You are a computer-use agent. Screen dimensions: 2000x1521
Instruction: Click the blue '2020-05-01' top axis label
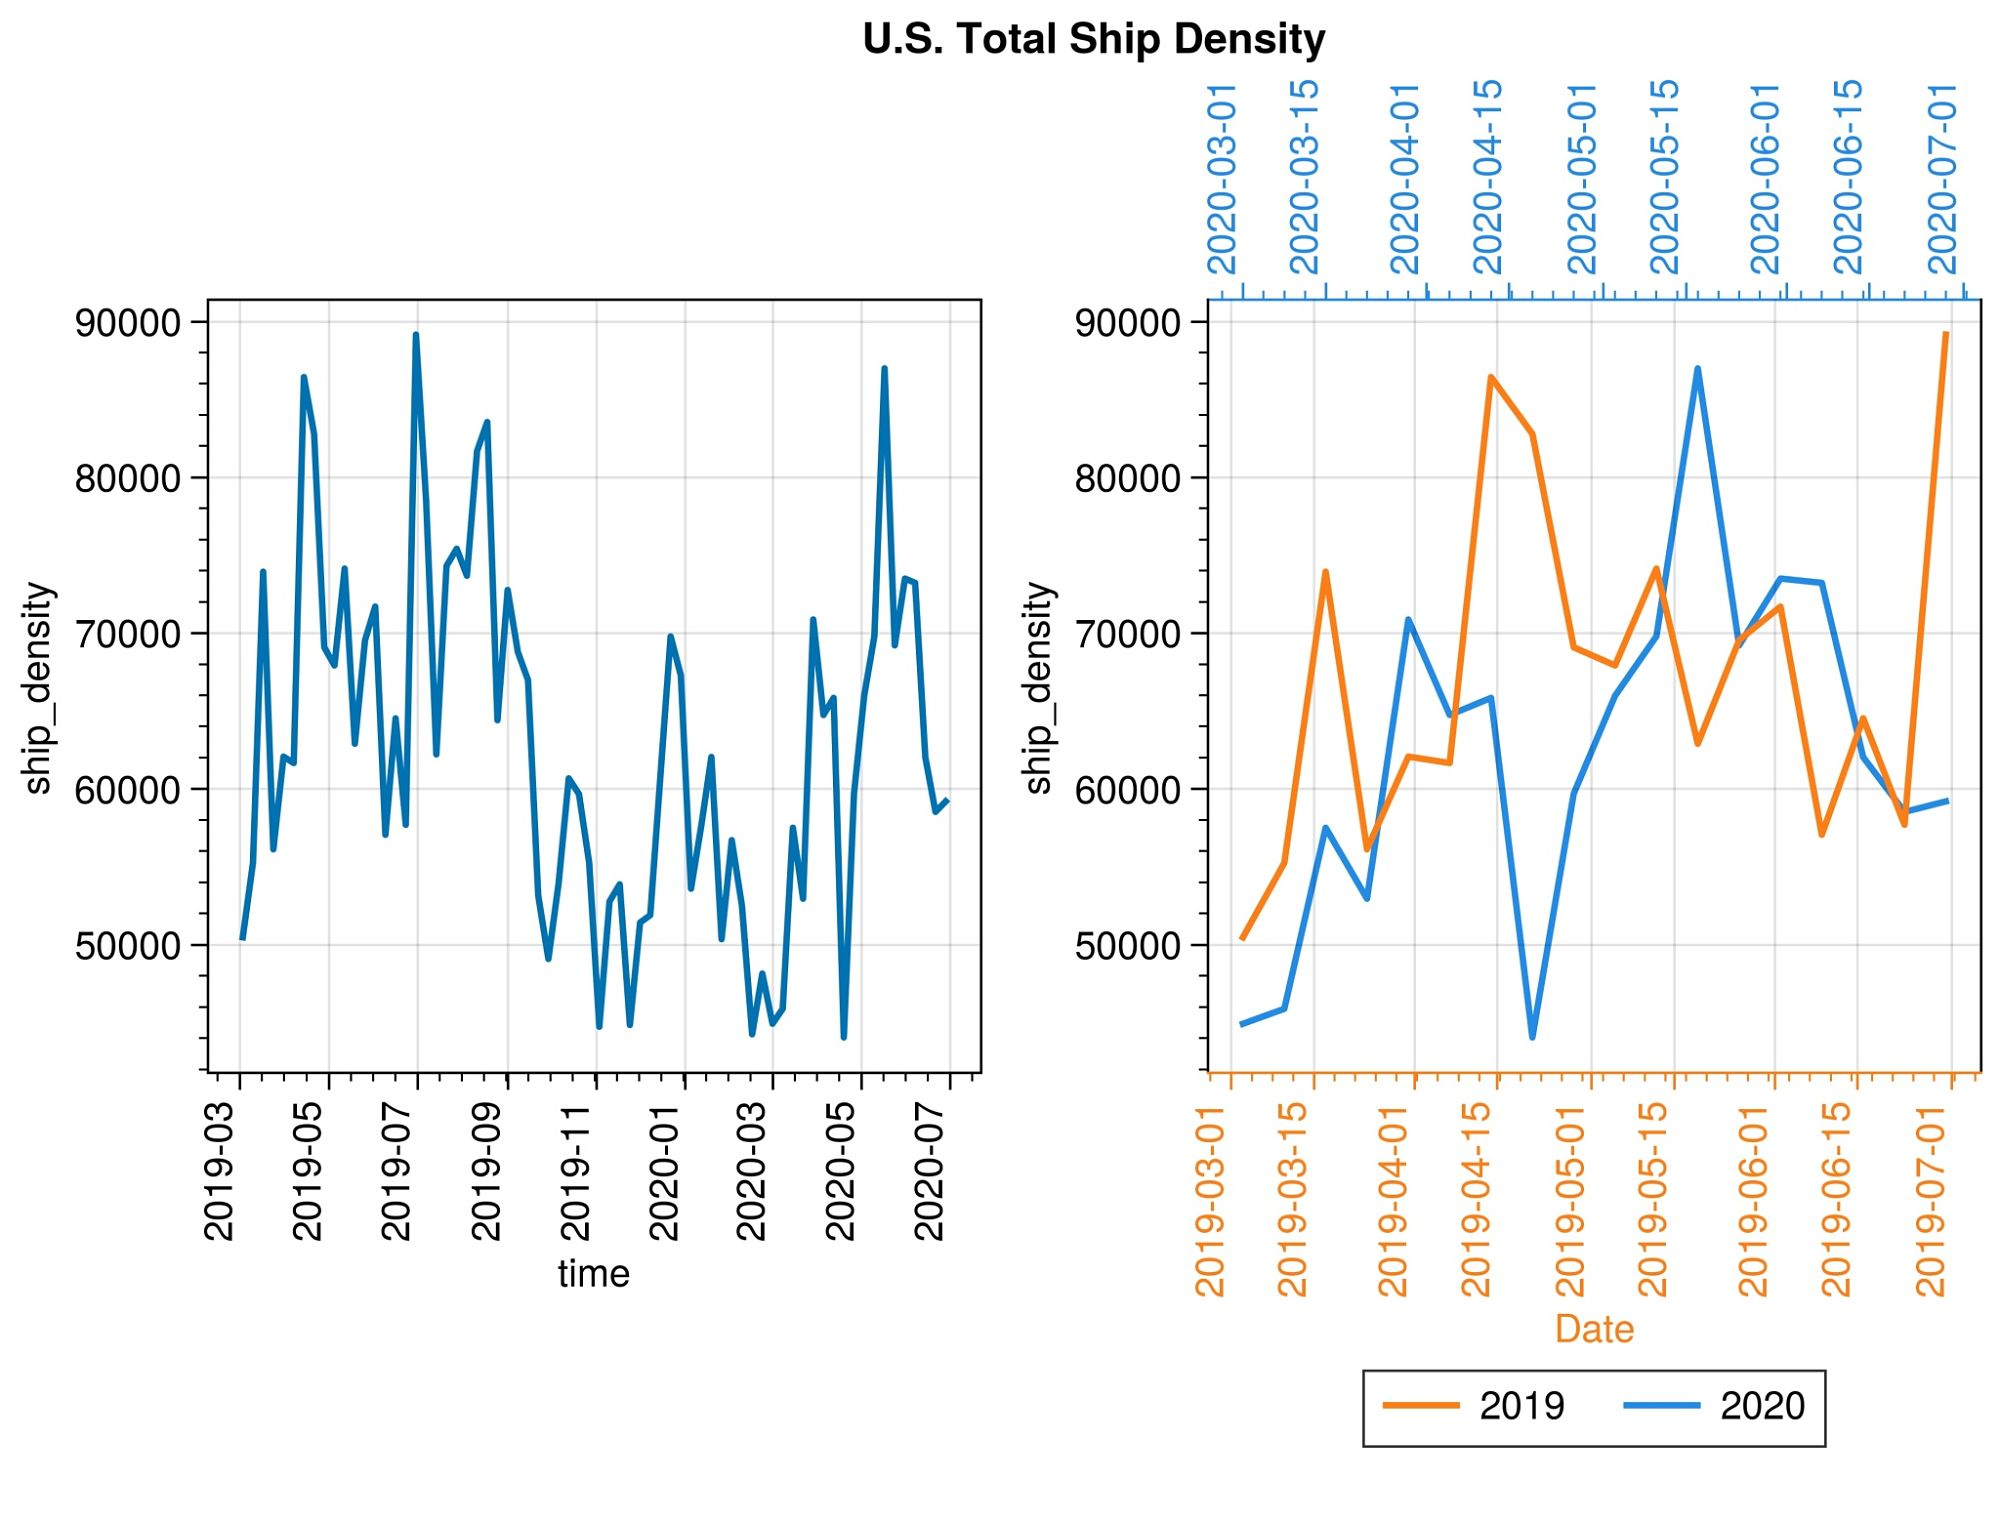[1582, 178]
